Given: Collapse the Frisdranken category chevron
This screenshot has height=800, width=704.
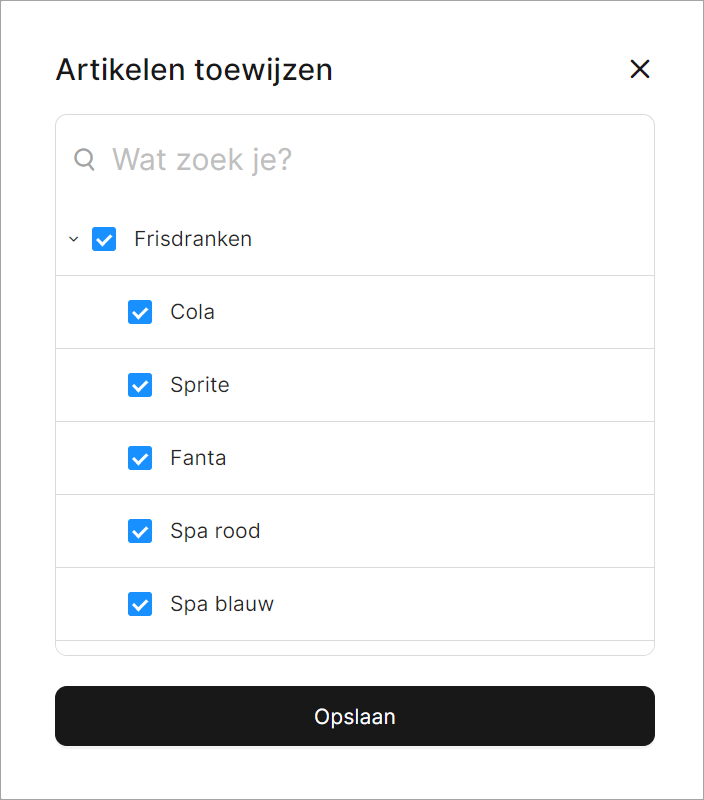Looking at the screenshot, I should pos(73,239).
